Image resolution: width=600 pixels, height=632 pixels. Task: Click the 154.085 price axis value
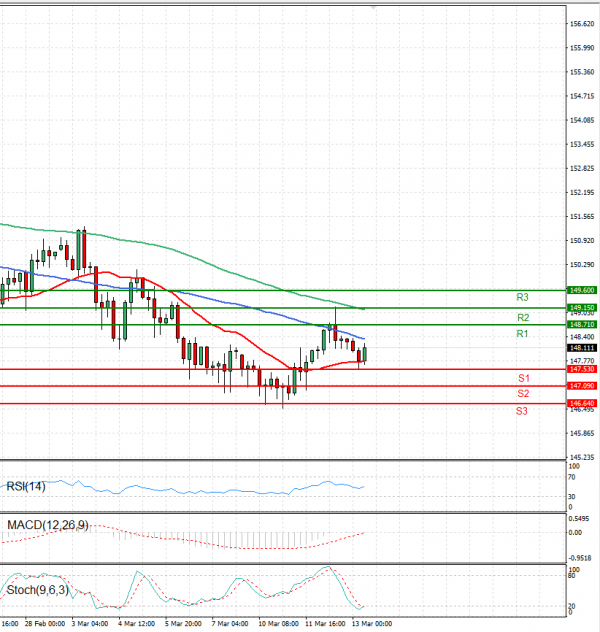click(x=582, y=120)
